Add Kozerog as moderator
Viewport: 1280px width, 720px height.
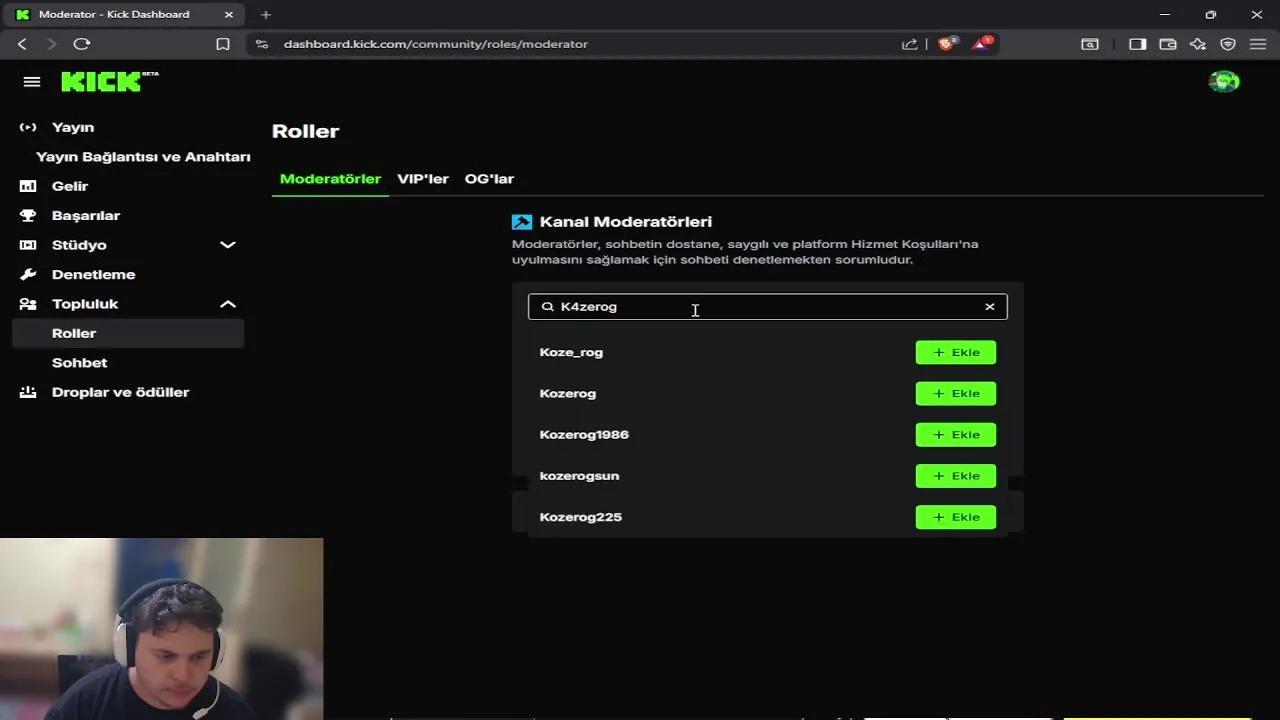point(955,393)
